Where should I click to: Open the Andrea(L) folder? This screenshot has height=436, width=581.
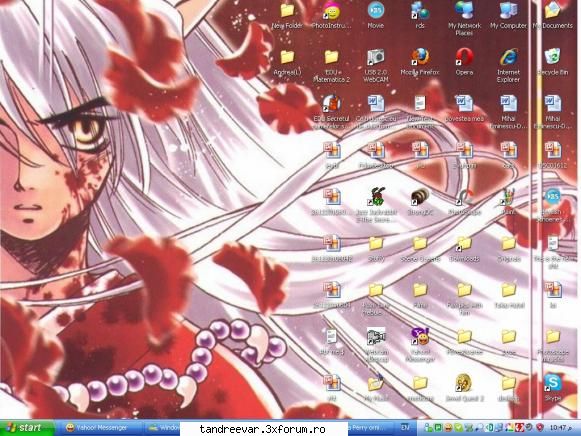pyautogui.click(x=287, y=62)
